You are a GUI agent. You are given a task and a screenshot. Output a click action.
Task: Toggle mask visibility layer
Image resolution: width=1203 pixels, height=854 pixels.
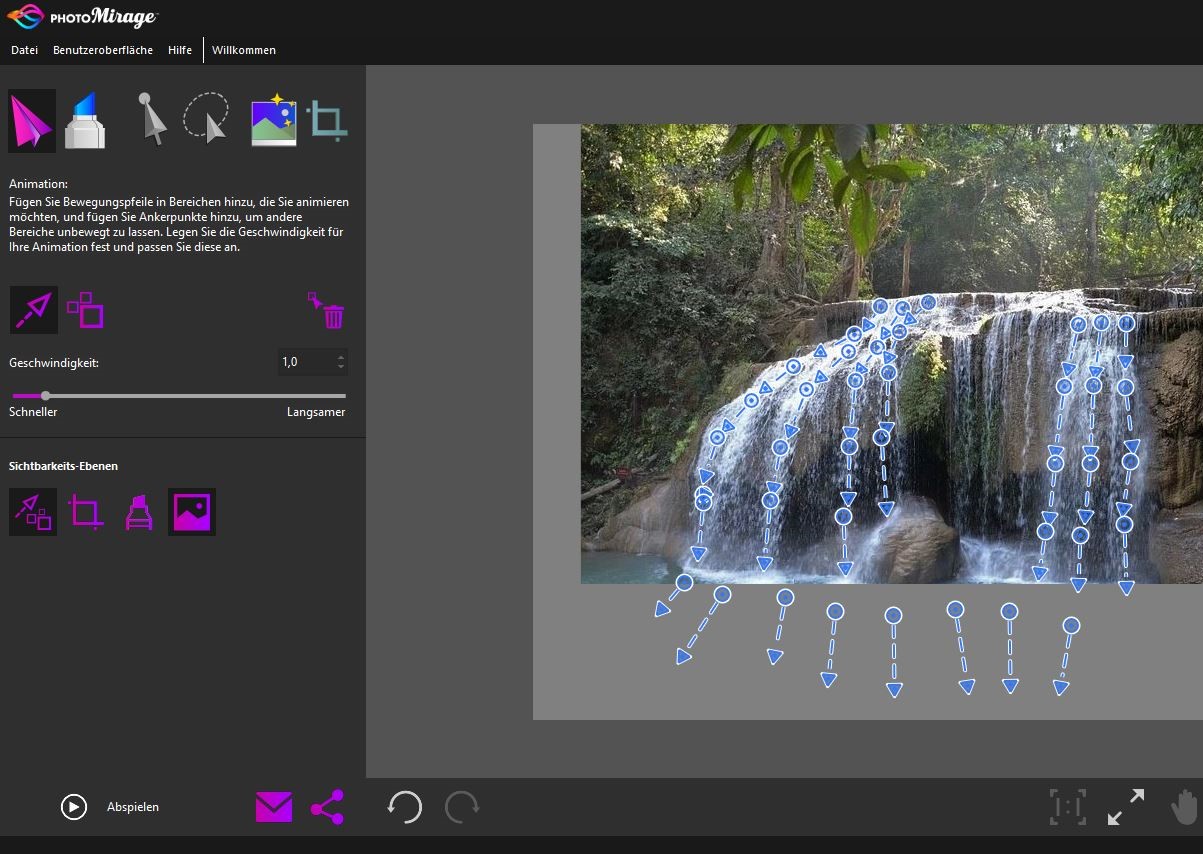point(139,512)
